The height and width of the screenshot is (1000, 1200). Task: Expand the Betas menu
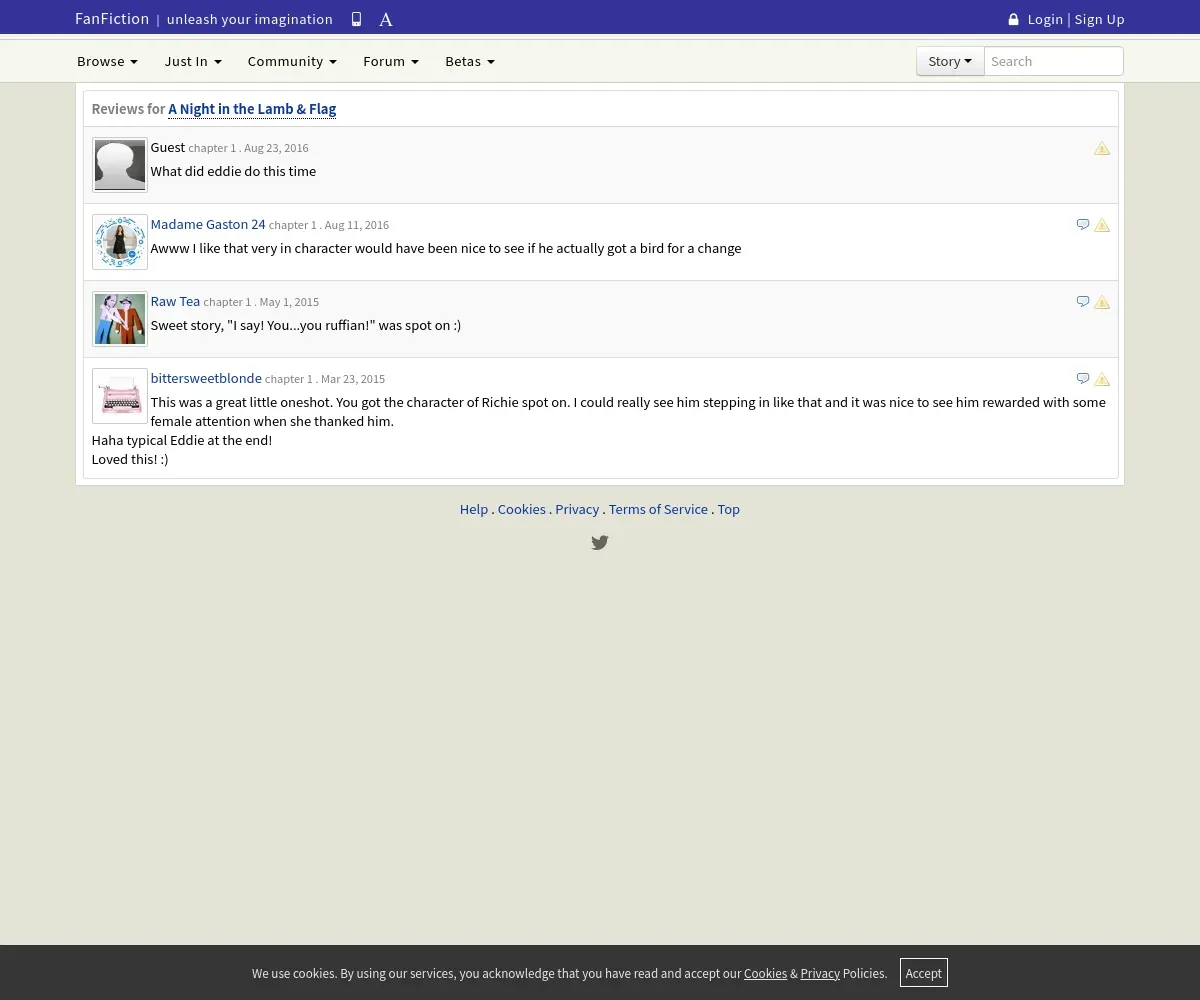pos(470,61)
